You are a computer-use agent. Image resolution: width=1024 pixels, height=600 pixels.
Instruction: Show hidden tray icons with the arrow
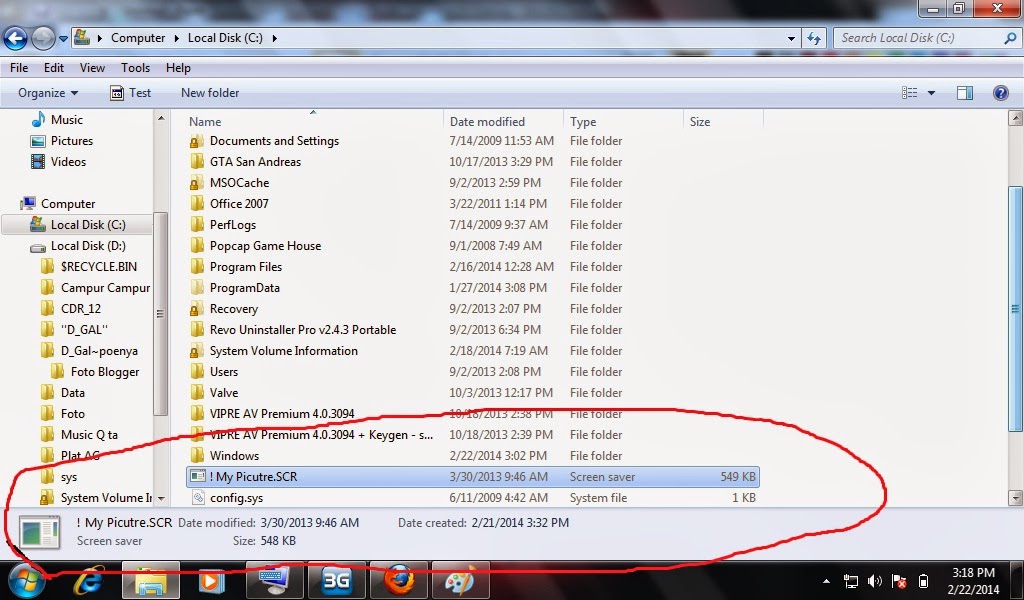826,580
